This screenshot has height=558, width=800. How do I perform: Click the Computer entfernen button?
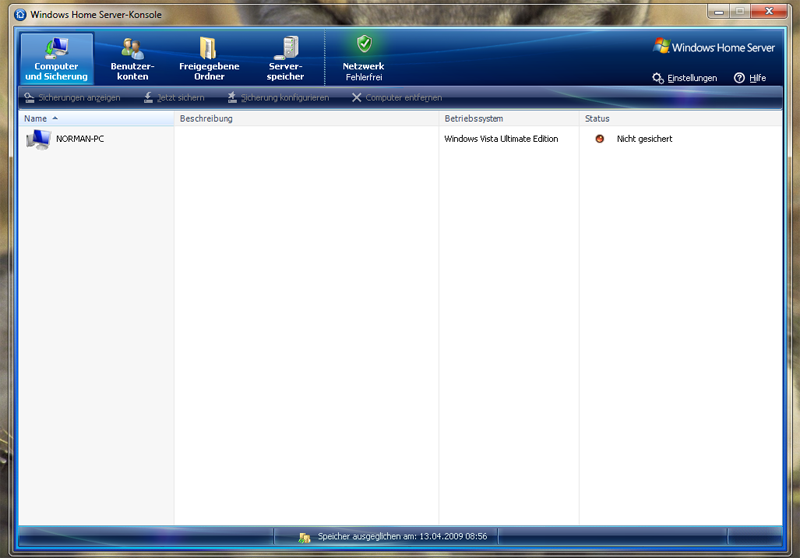396,98
